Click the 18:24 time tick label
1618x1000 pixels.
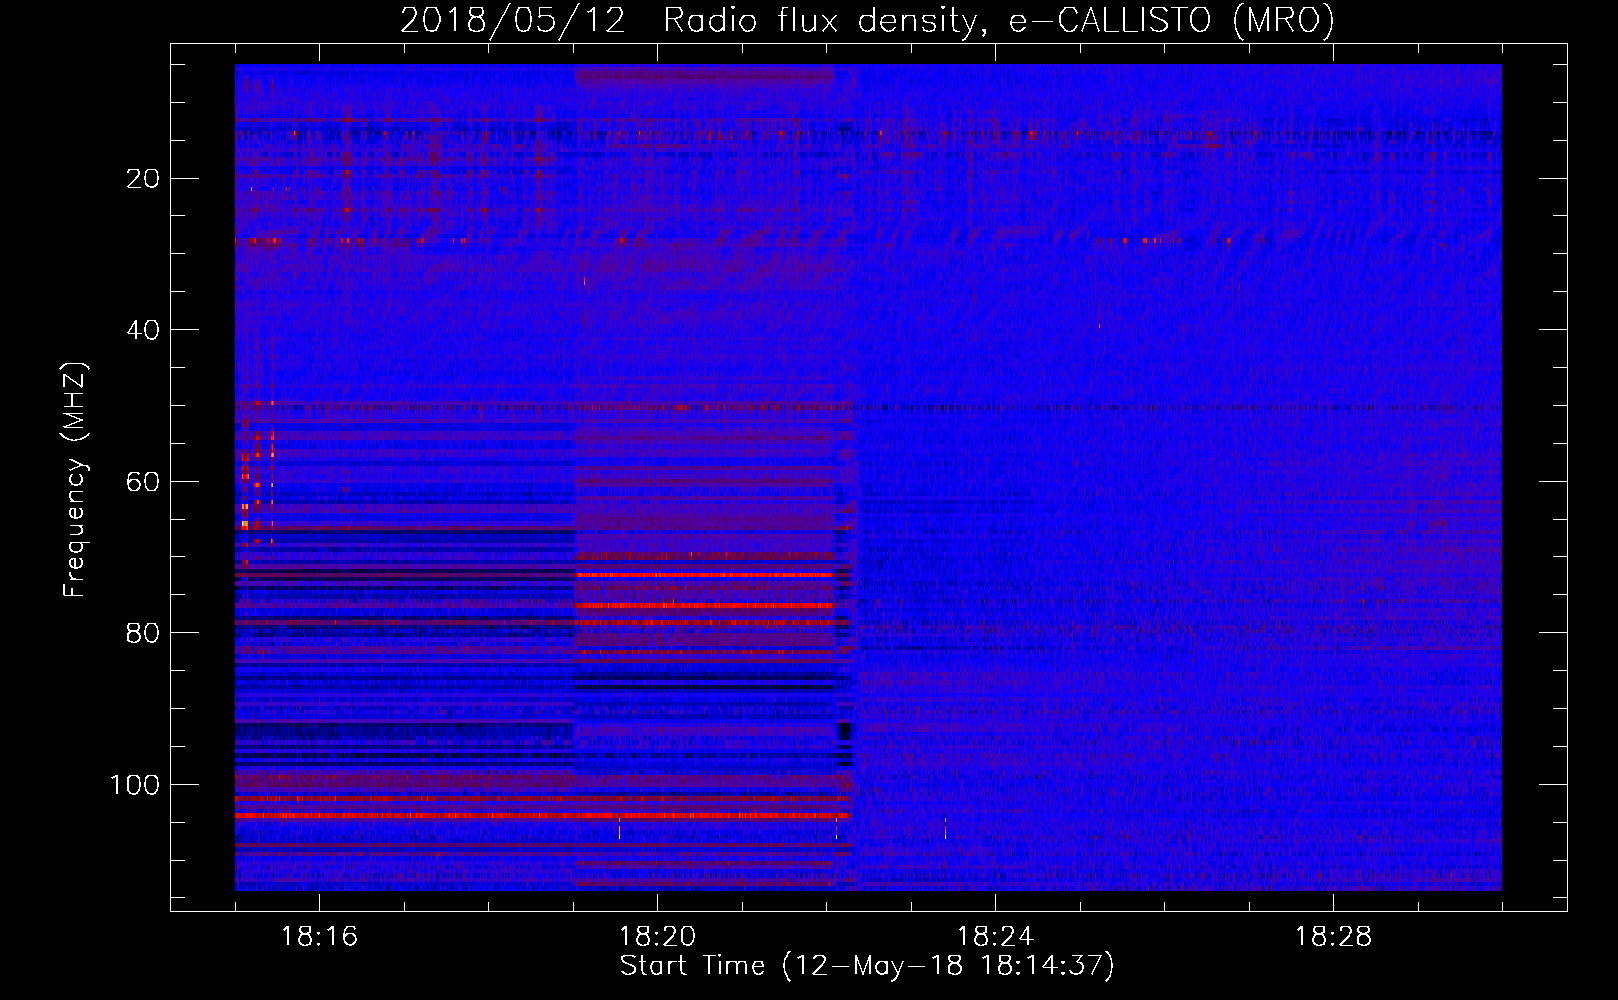point(995,937)
